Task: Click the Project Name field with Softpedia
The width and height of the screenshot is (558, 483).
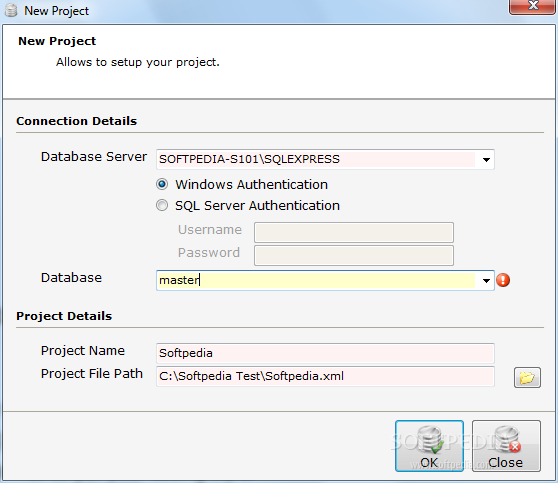Action: (x=325, y=353)
